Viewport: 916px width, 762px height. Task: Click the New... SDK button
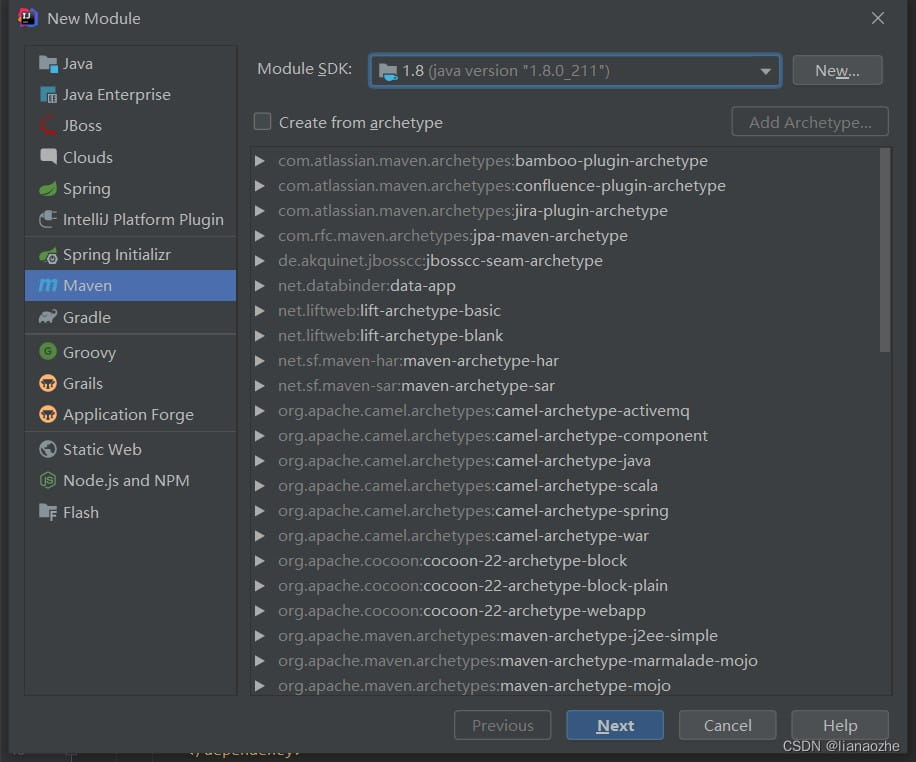pyautogui.click(x=837, y=70)
